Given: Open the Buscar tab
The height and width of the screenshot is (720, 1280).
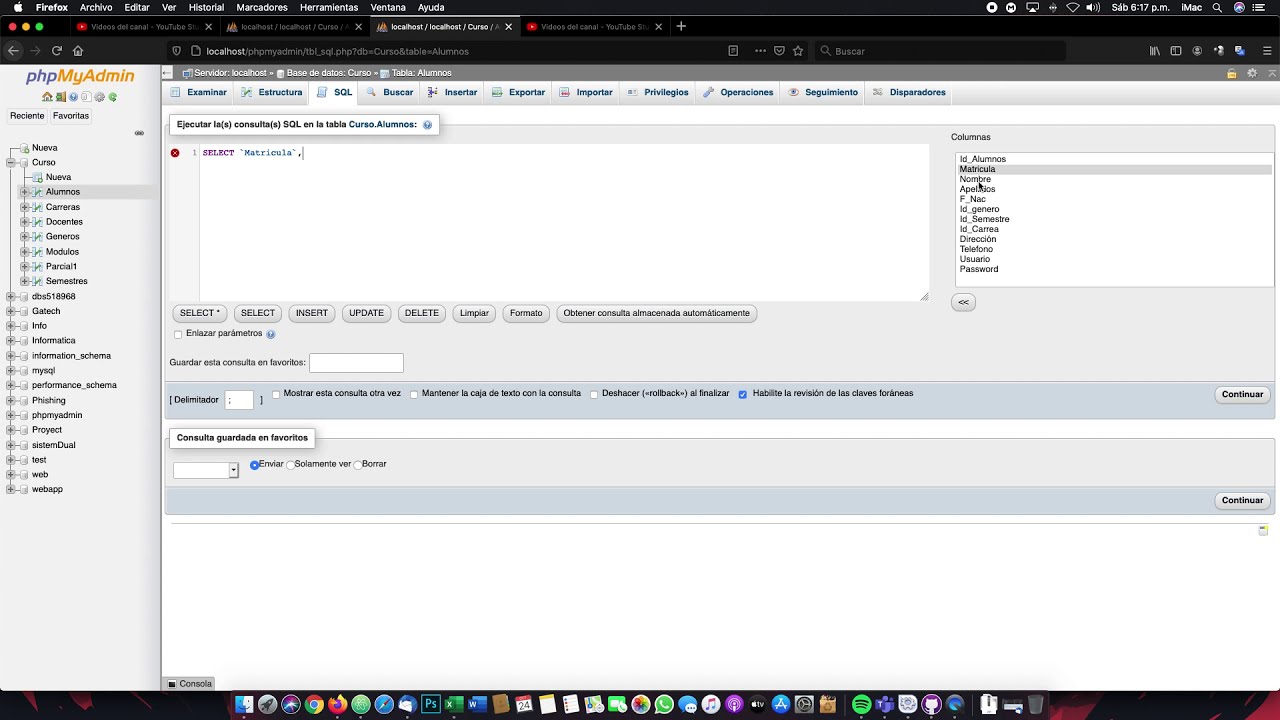Looking at the screenshot, I should pyautogui.click(x=389, y=92).
